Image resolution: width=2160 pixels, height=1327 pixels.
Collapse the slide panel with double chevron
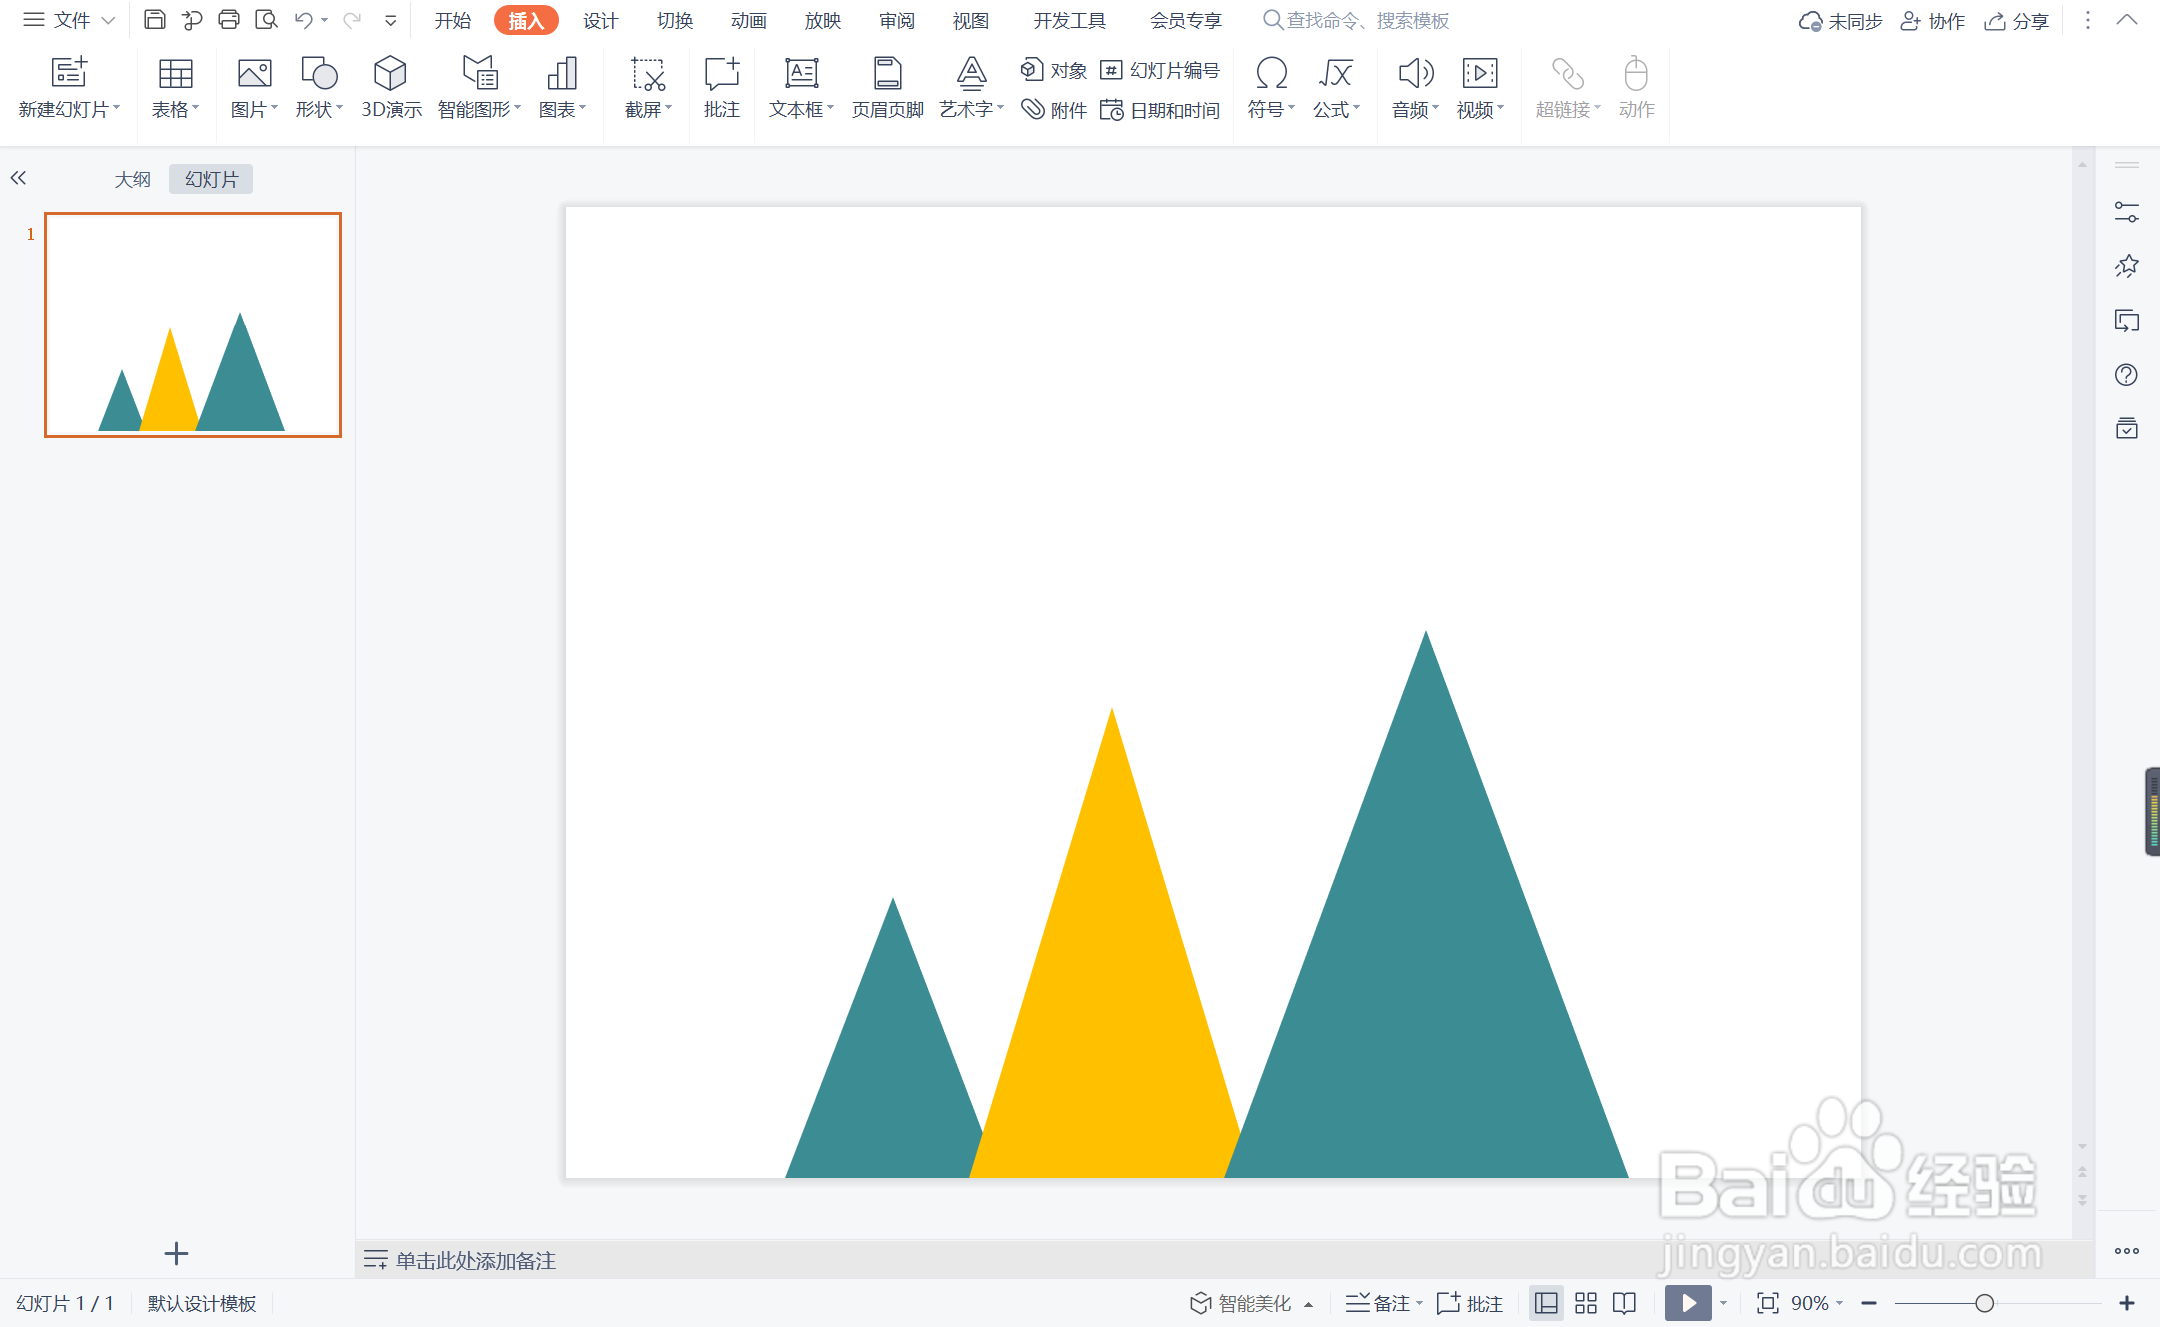point(18,178)
